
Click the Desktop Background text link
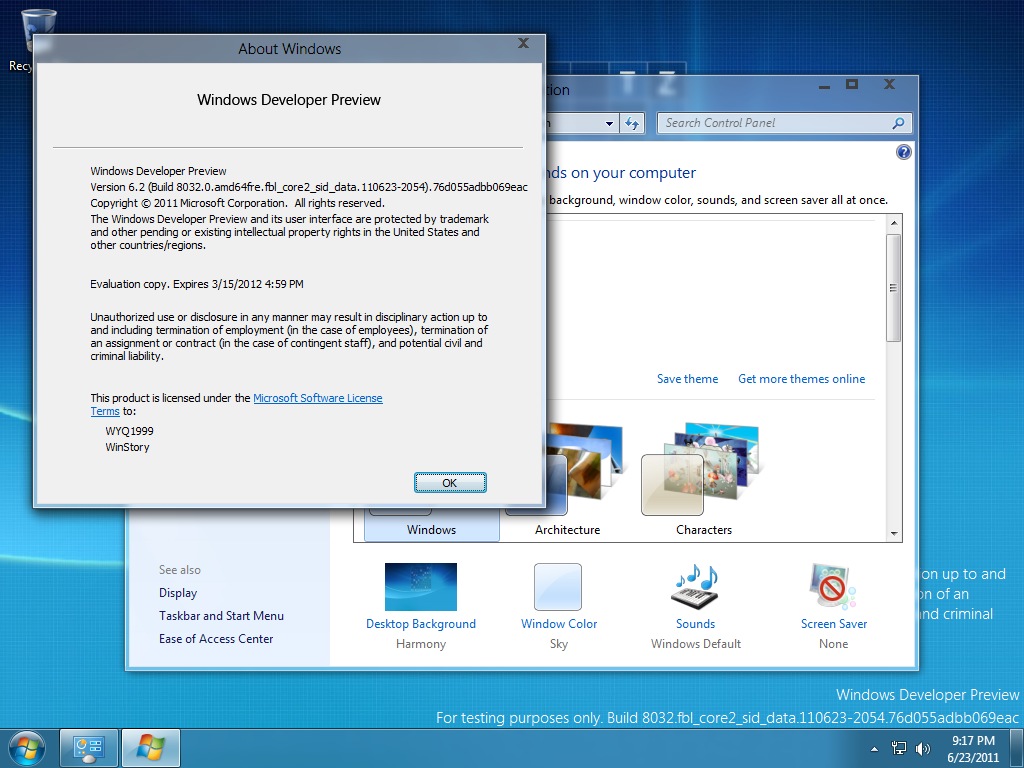(421, 624)
